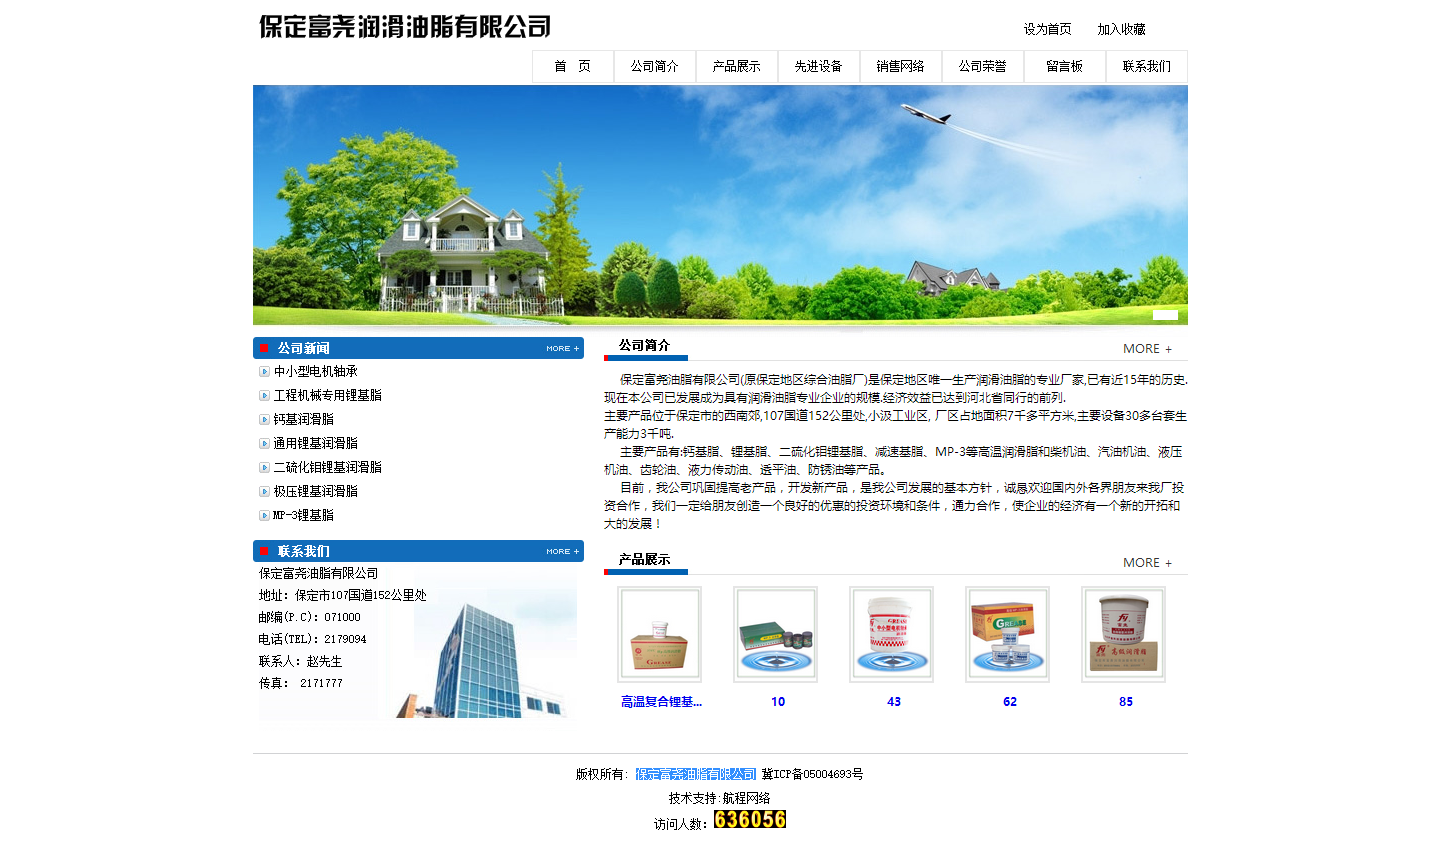Click the red square icon beside 联系我们 header

coord(264,550)
